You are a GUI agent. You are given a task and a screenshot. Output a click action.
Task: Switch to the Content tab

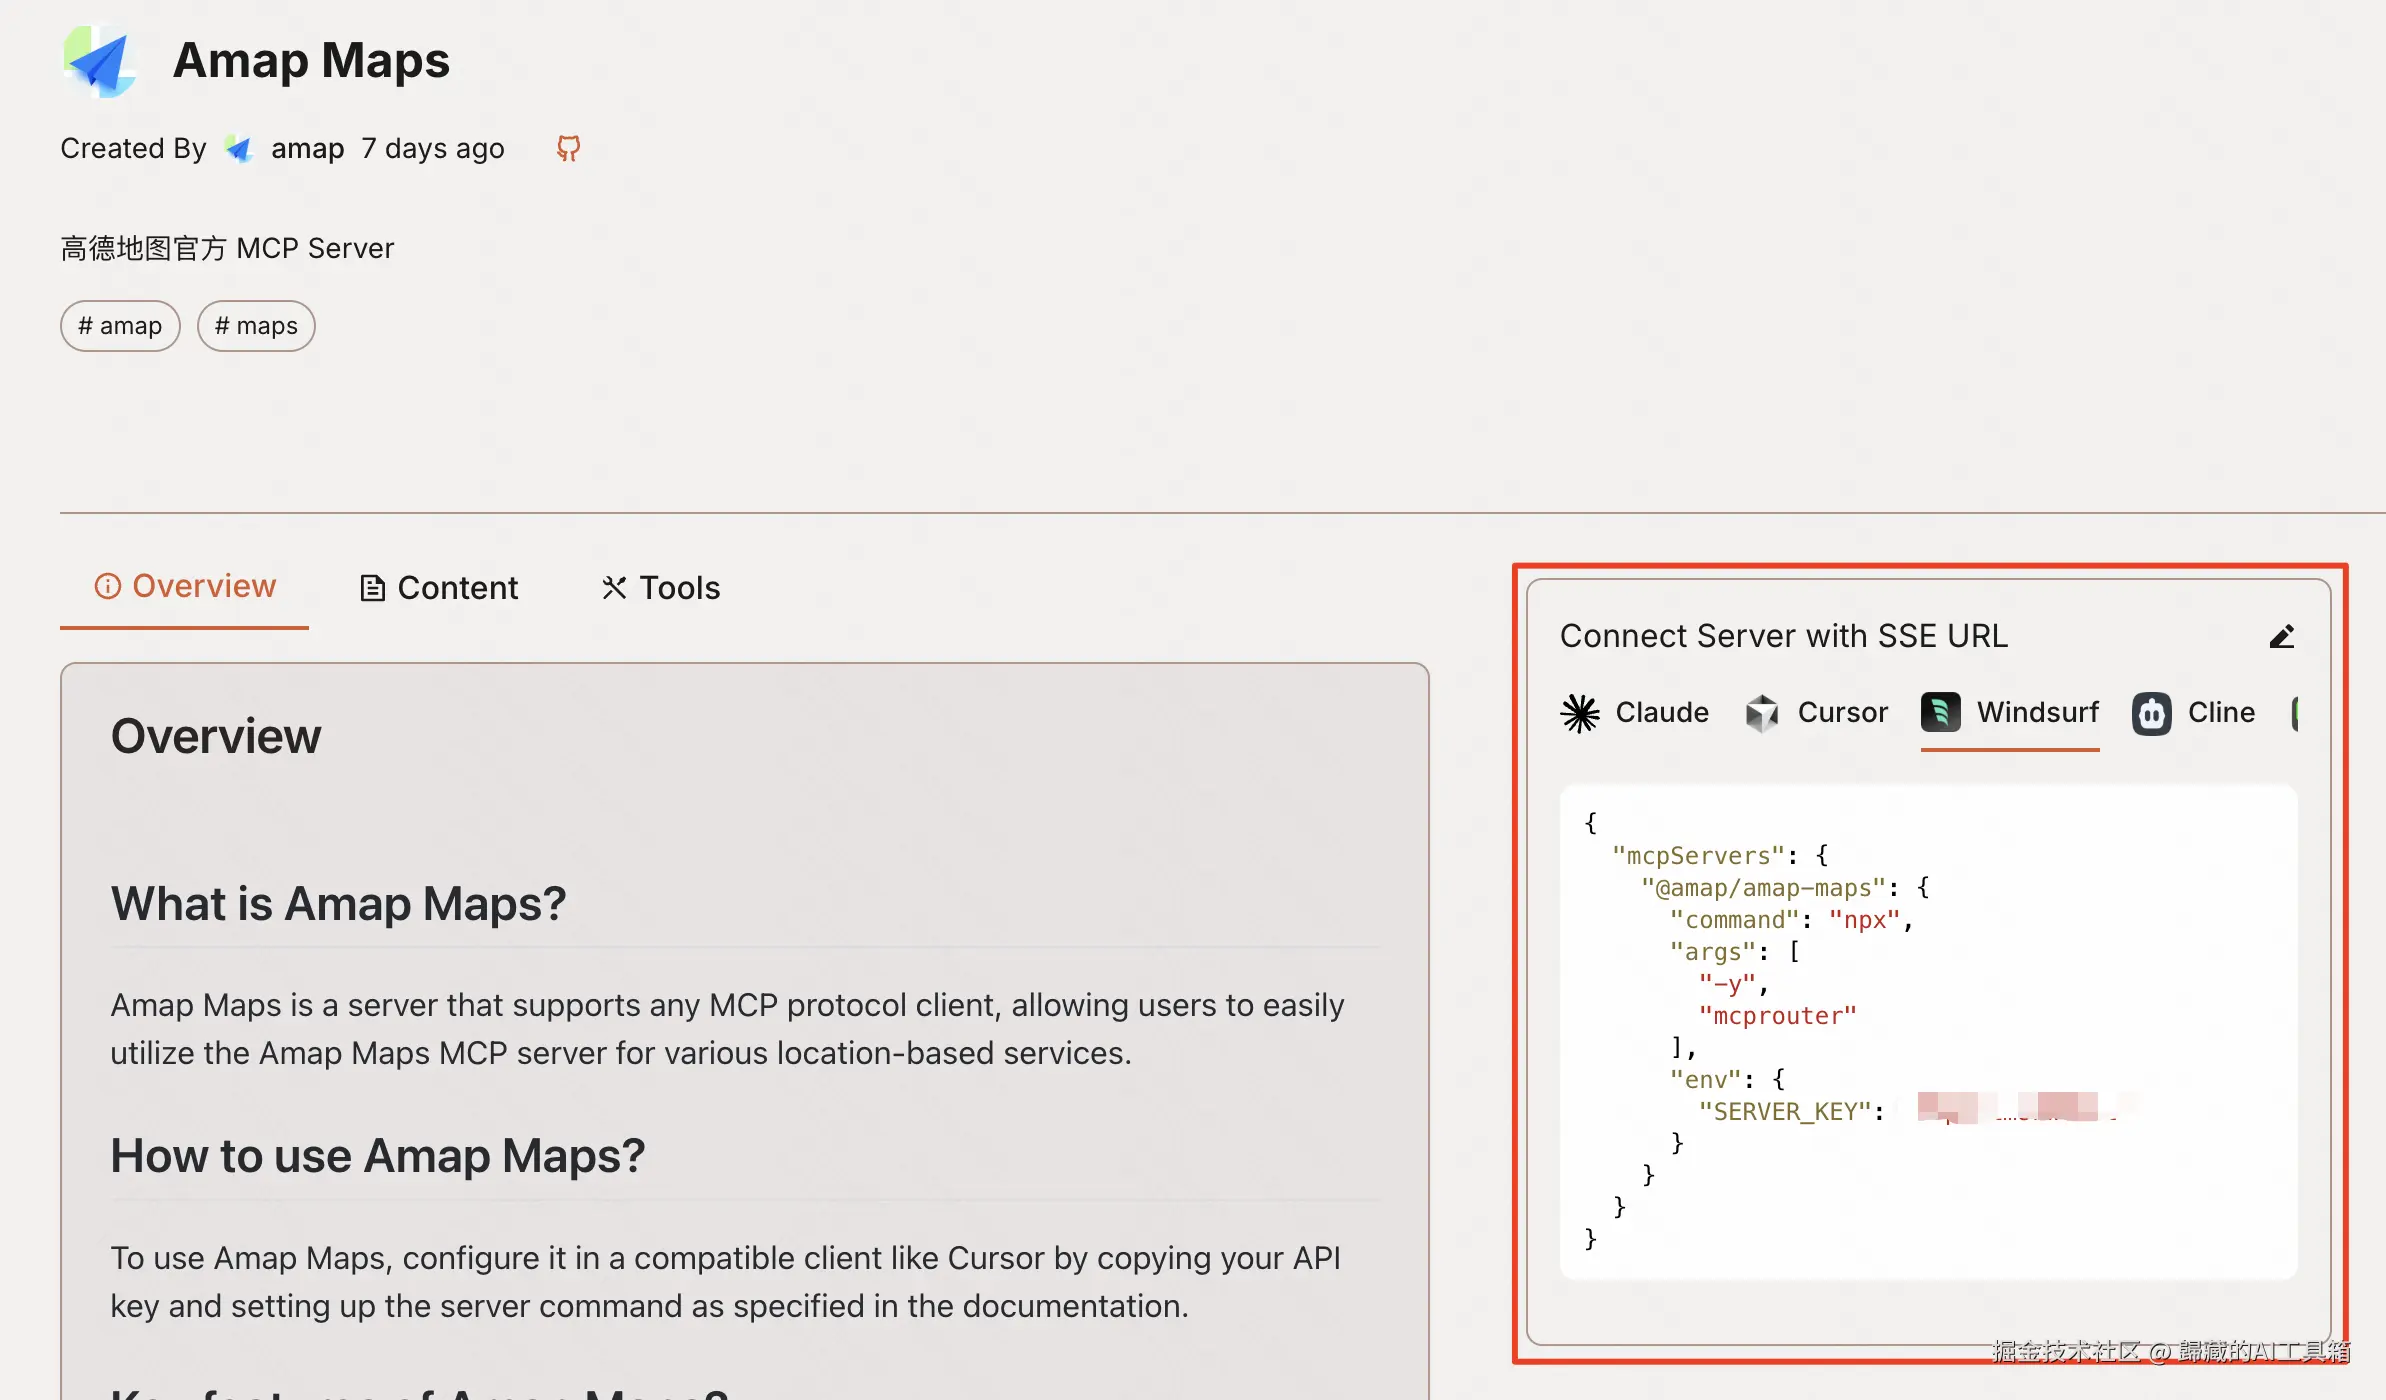pos(439,588)
